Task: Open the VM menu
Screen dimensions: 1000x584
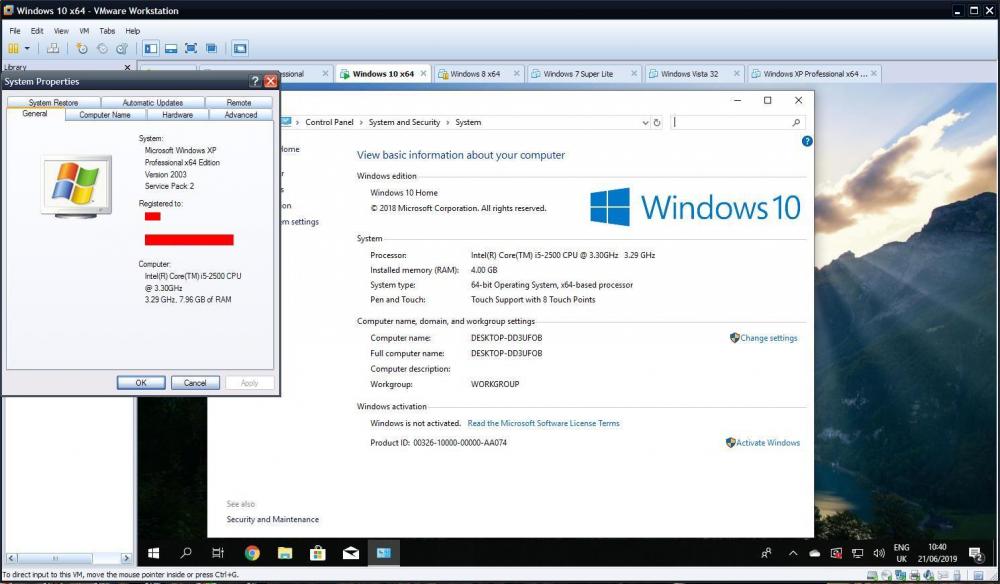Action: tap(84, 31)
